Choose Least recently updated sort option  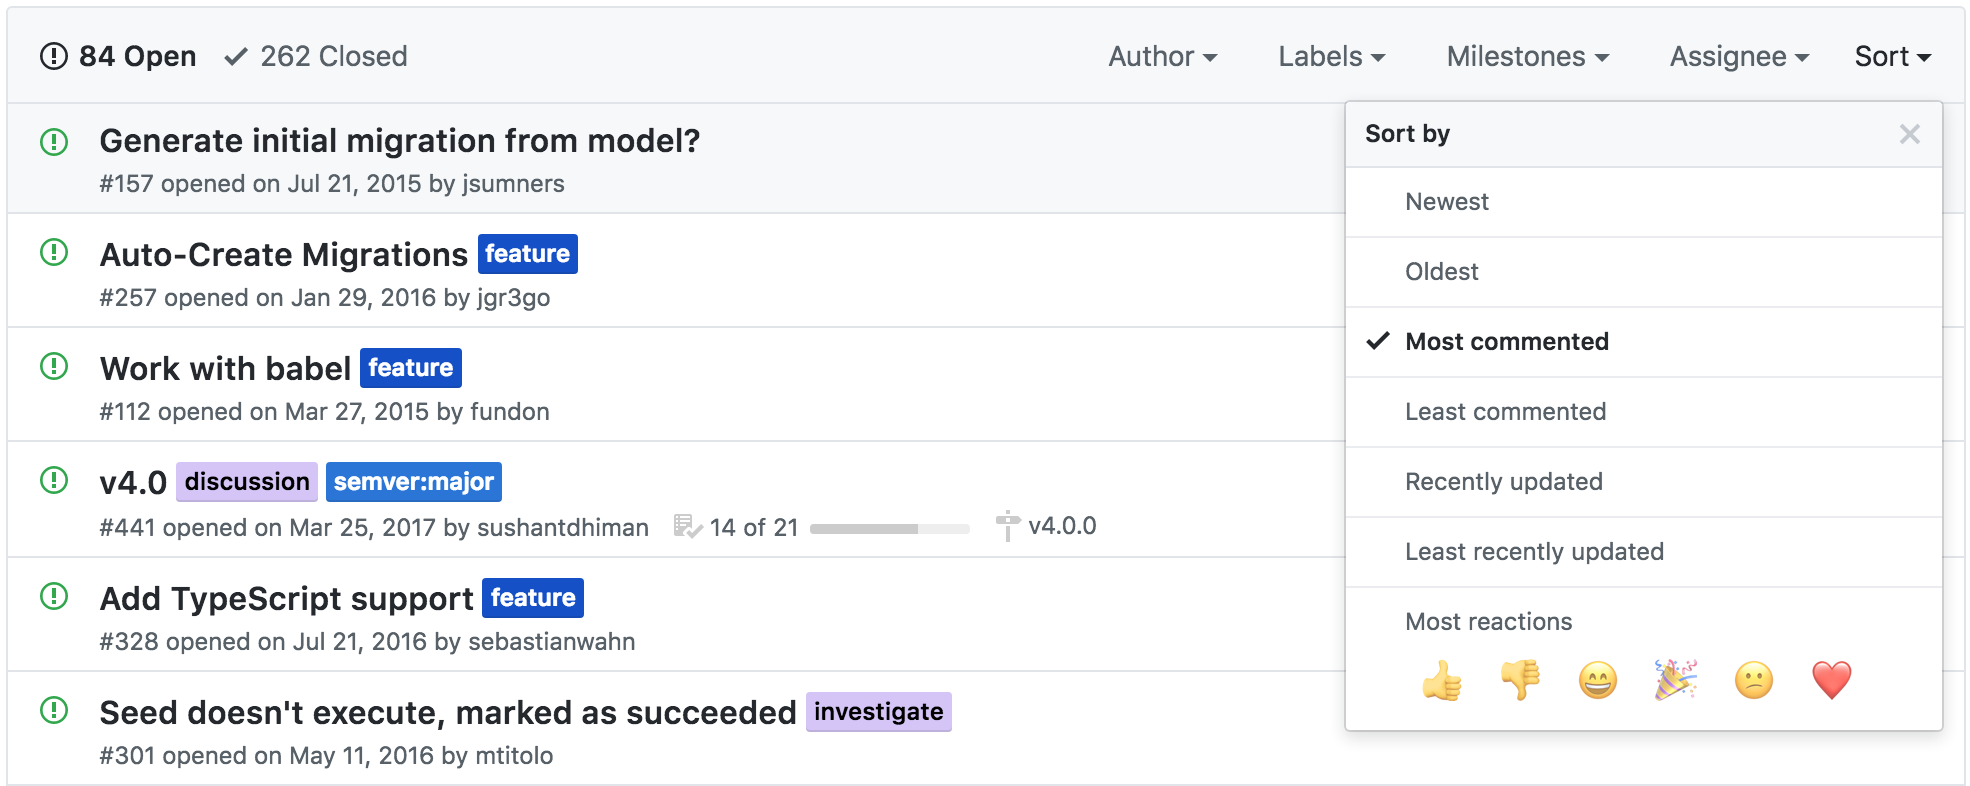[1644, 552]
